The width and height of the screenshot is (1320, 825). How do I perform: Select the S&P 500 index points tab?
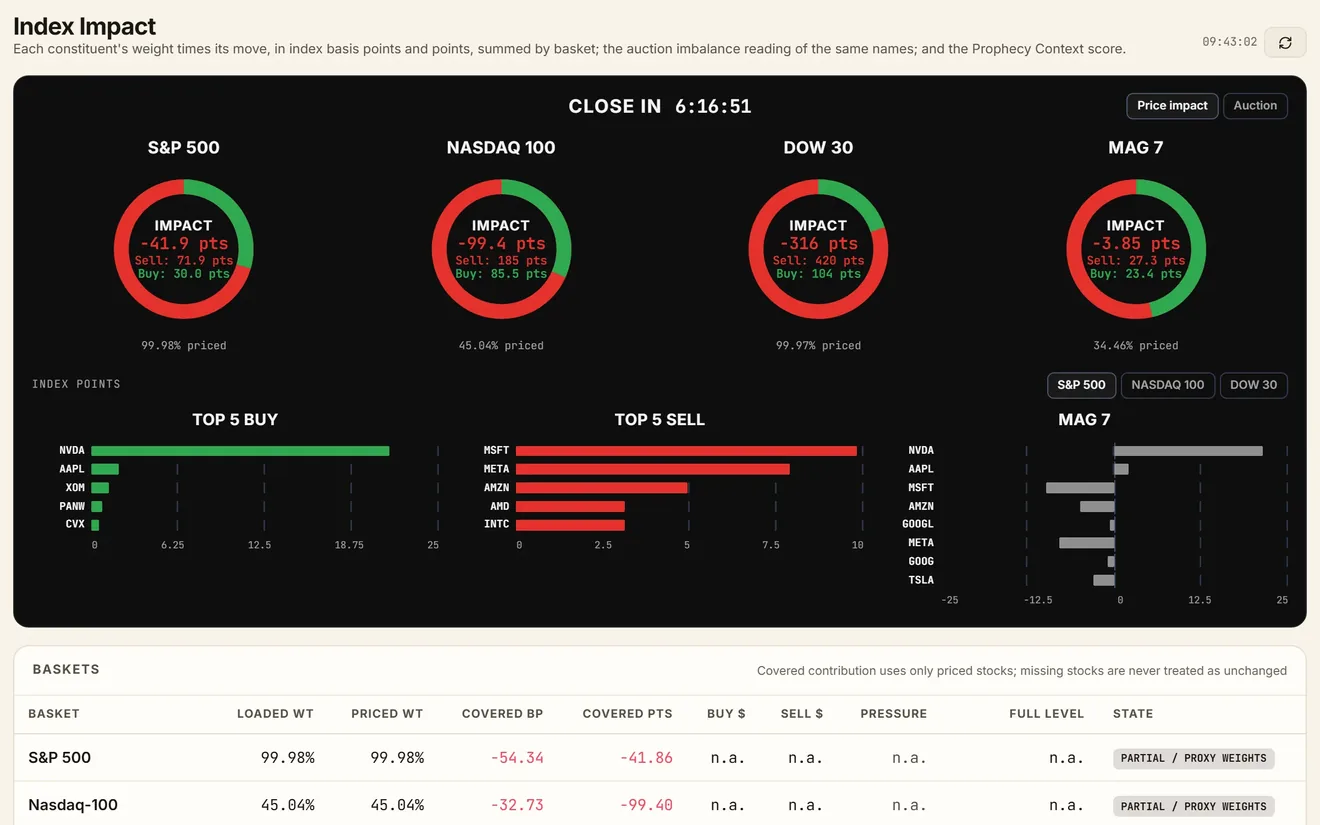click(x=1081, y=385)
